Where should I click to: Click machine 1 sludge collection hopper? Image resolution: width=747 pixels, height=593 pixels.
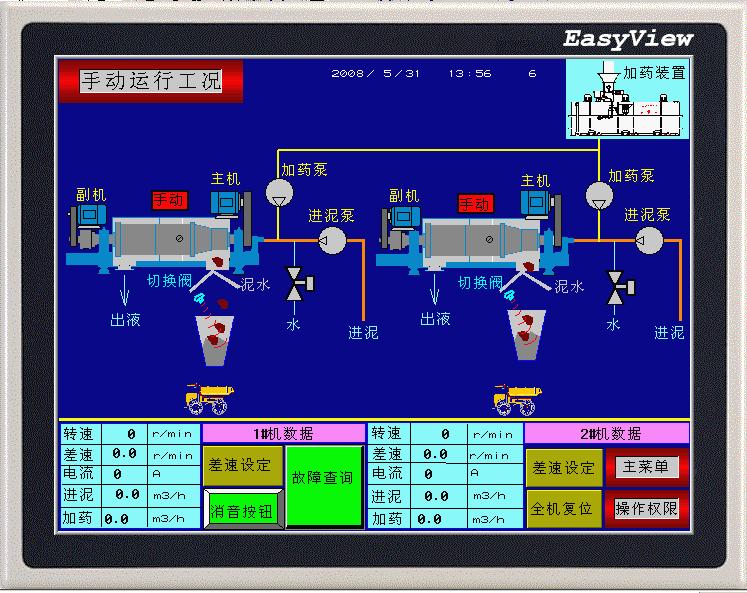tap(214, 341)
